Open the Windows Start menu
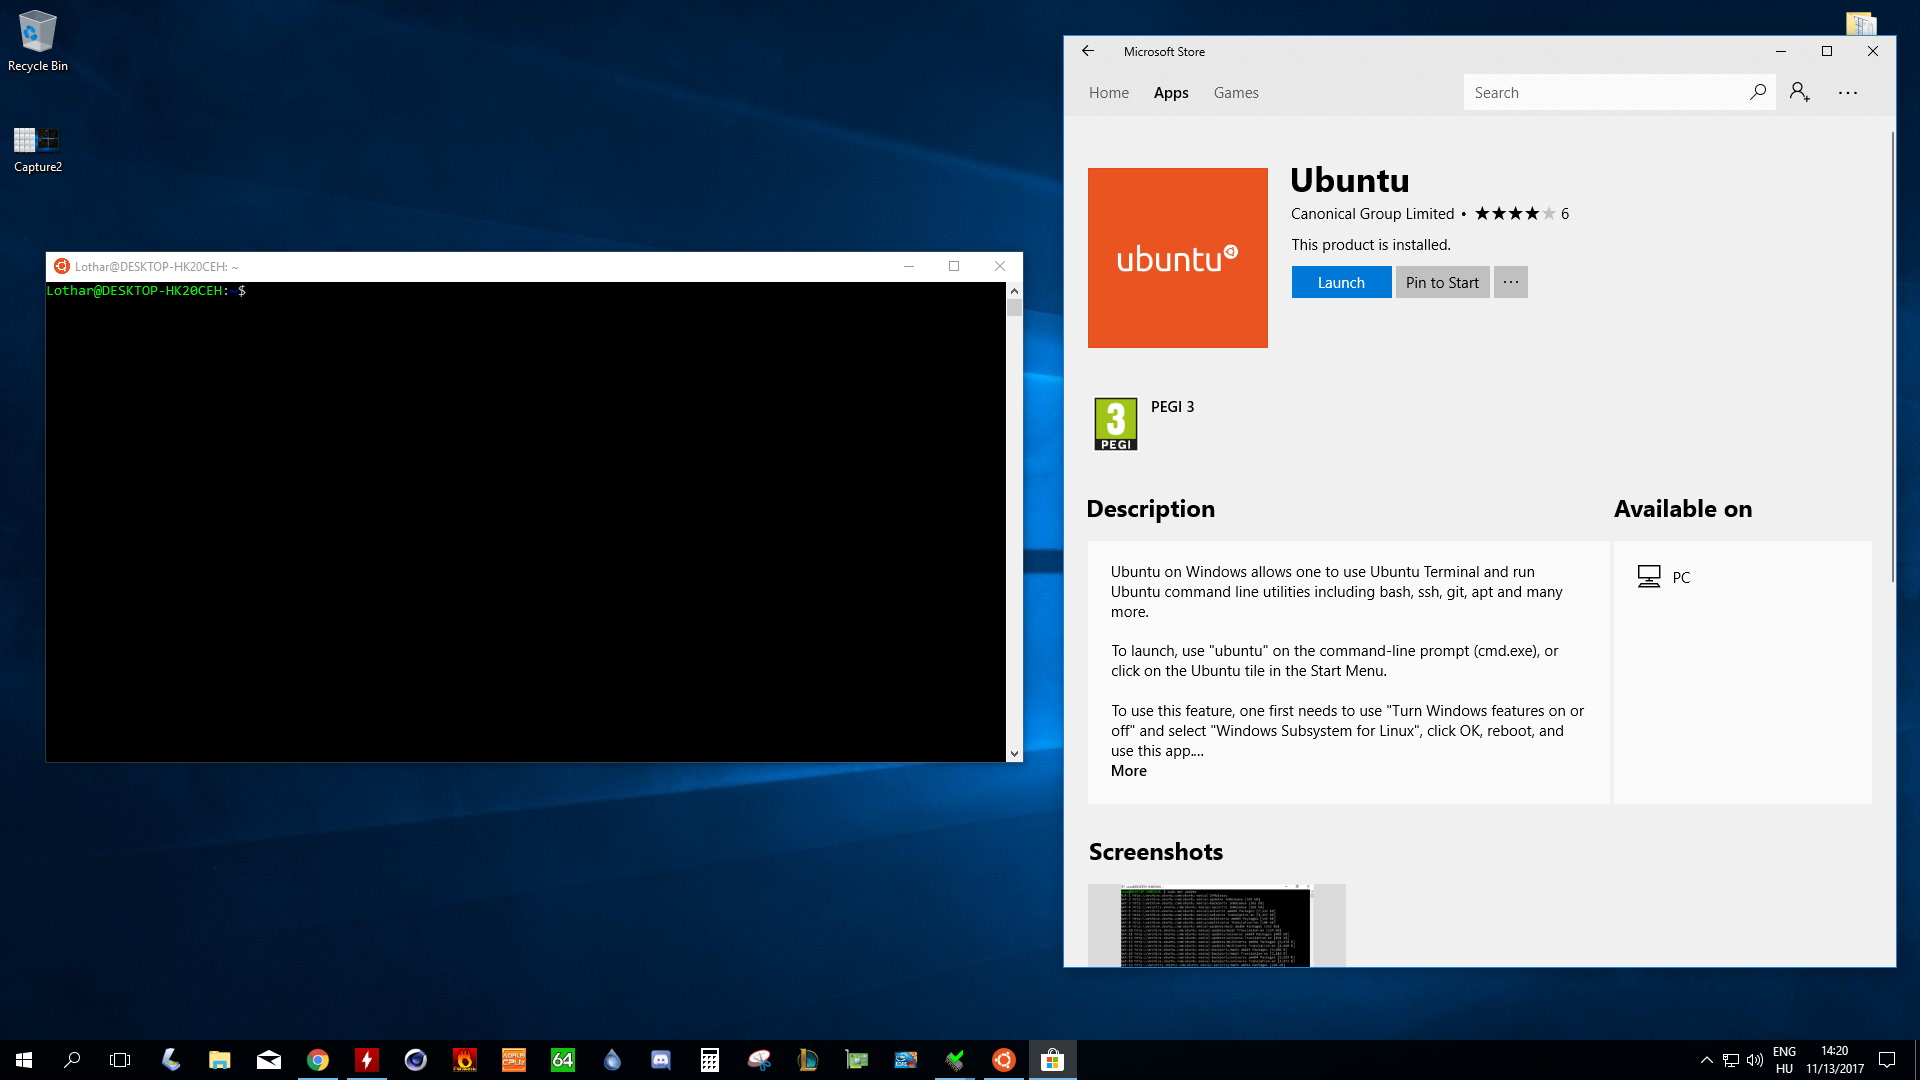The width and height of the screenshot is (1920, 1080). (x=24, y=1060)
